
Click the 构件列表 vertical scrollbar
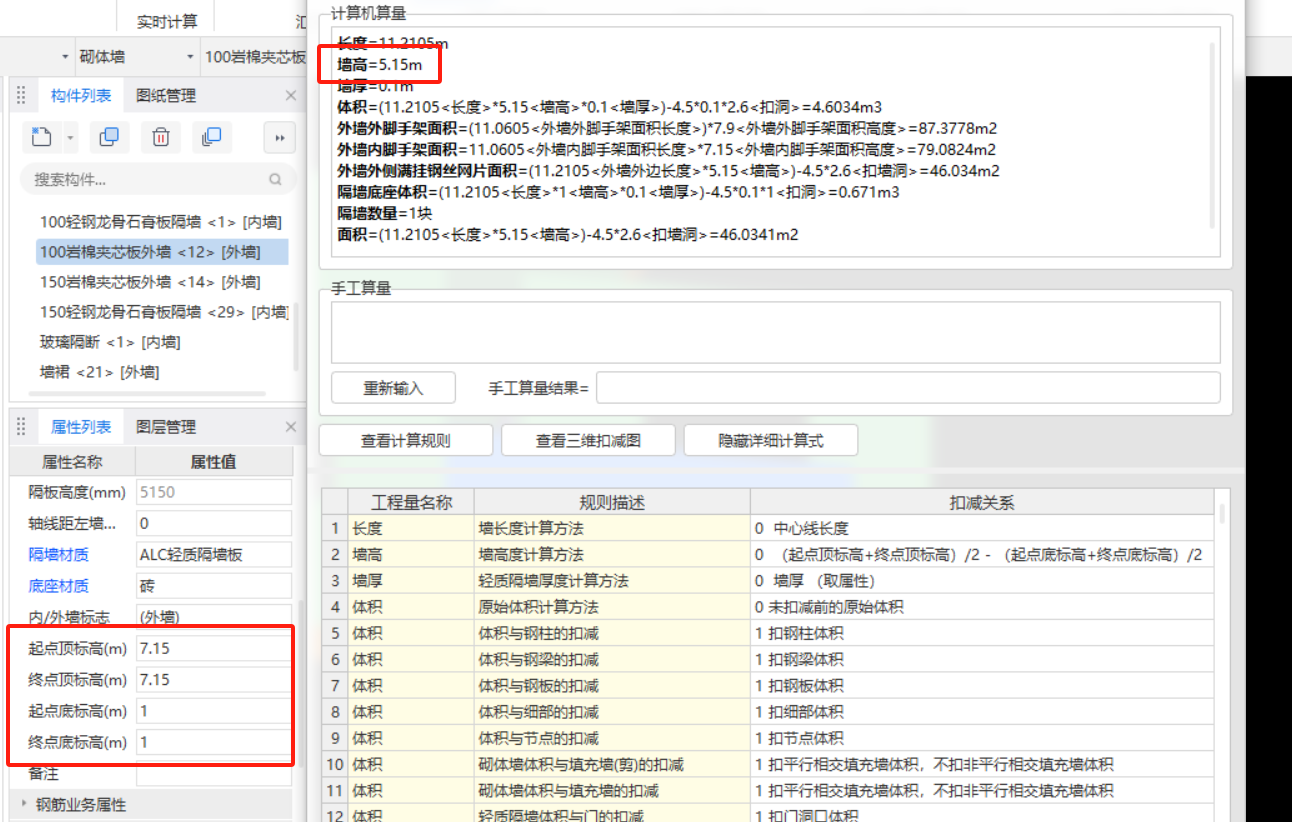pos(295,335)
